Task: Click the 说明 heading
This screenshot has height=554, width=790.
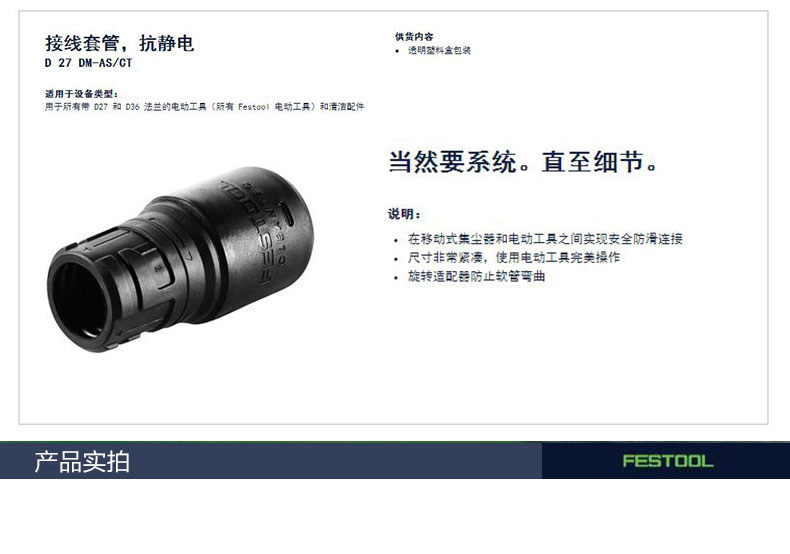Action: tap(404, 214)
